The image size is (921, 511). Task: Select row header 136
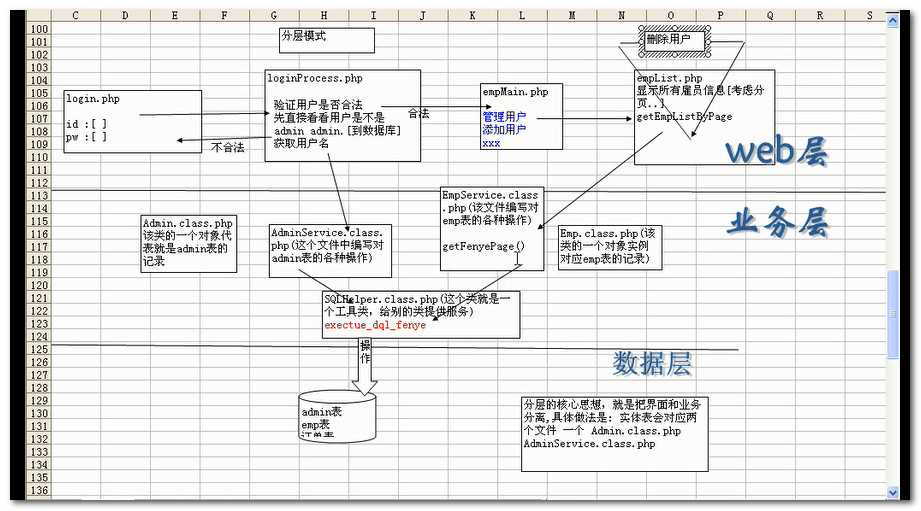(39, 490)
